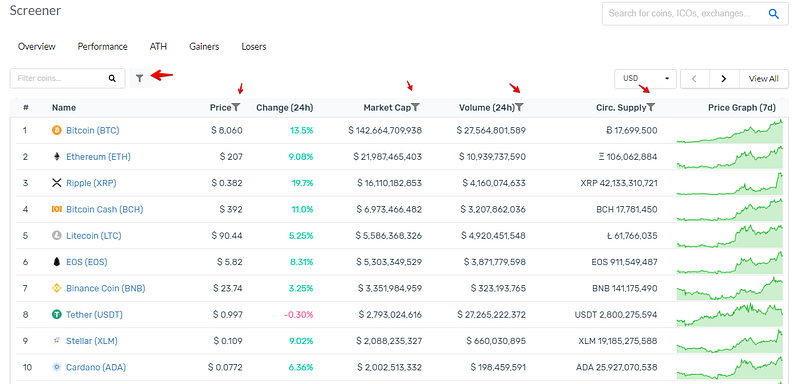Switch to the Gainers tab
The height and width of the screenshot is (384, 800).
204,46
